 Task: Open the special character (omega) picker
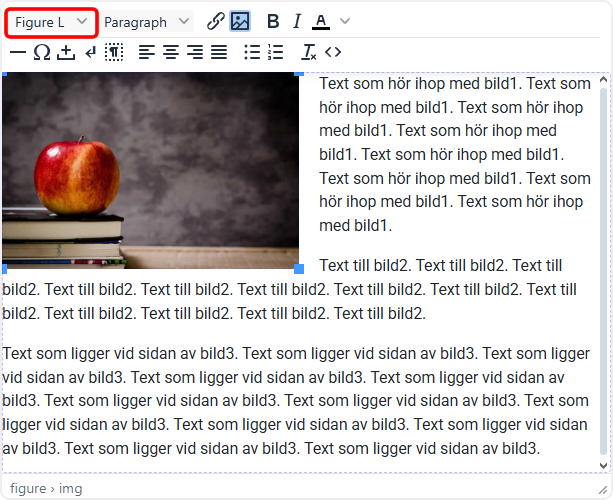click(x=42, y=52)
